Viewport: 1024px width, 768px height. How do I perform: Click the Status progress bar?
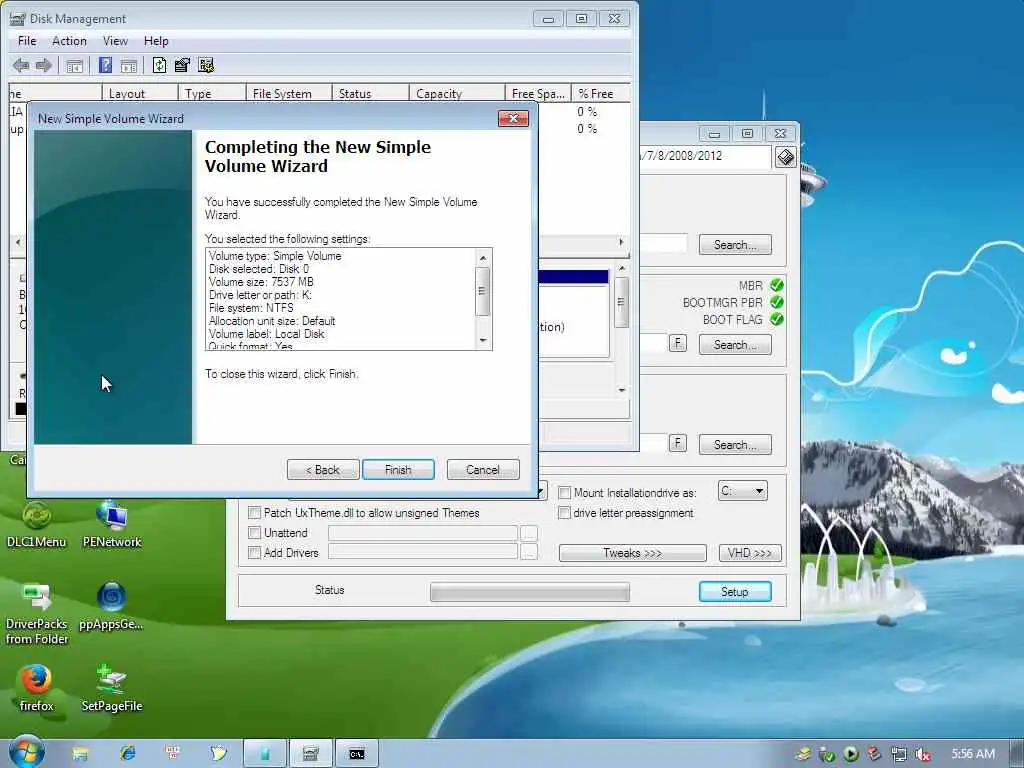pyautogui.click(x=530, y=592)
